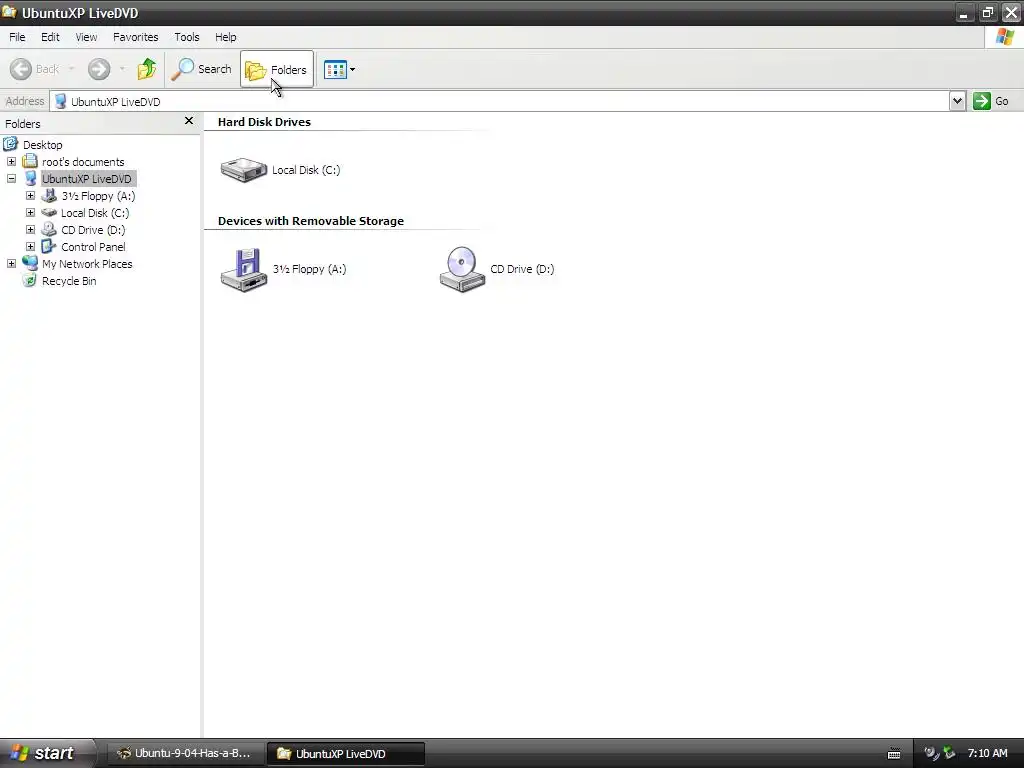Select 3½ Floppy (A:) in tree

pos(98,196)
